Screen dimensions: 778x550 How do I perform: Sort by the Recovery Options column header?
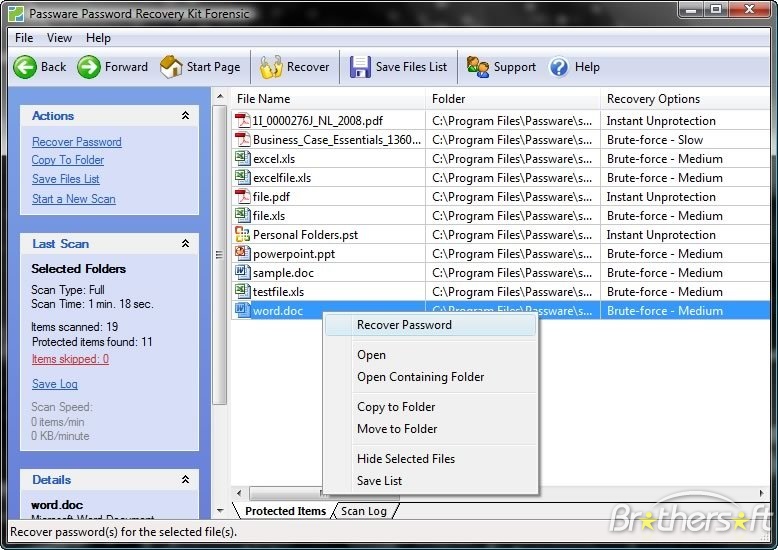pos(685,99)
